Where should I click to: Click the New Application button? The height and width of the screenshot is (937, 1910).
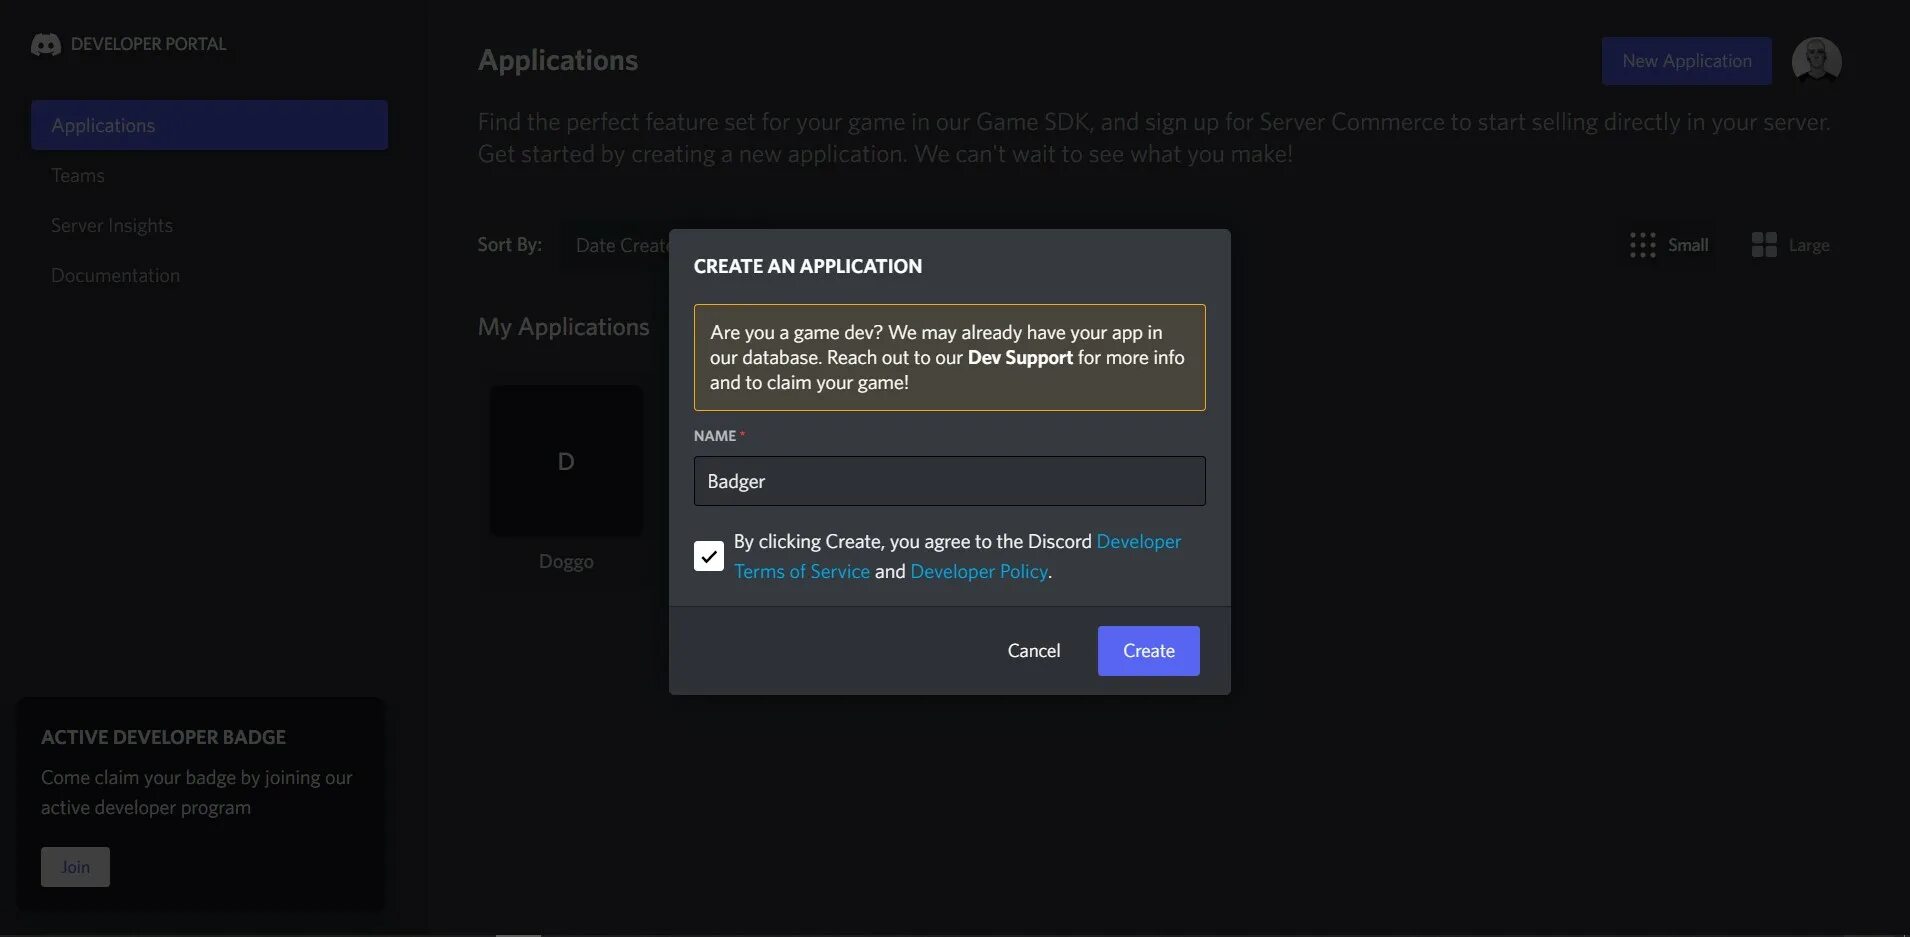[1686, 61]
